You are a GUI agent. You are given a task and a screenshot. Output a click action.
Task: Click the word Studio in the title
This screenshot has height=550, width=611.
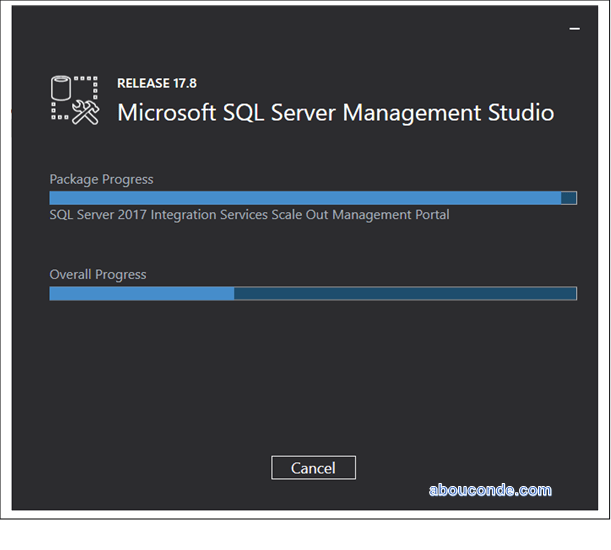pyautogui.click(x=520, y=112)
